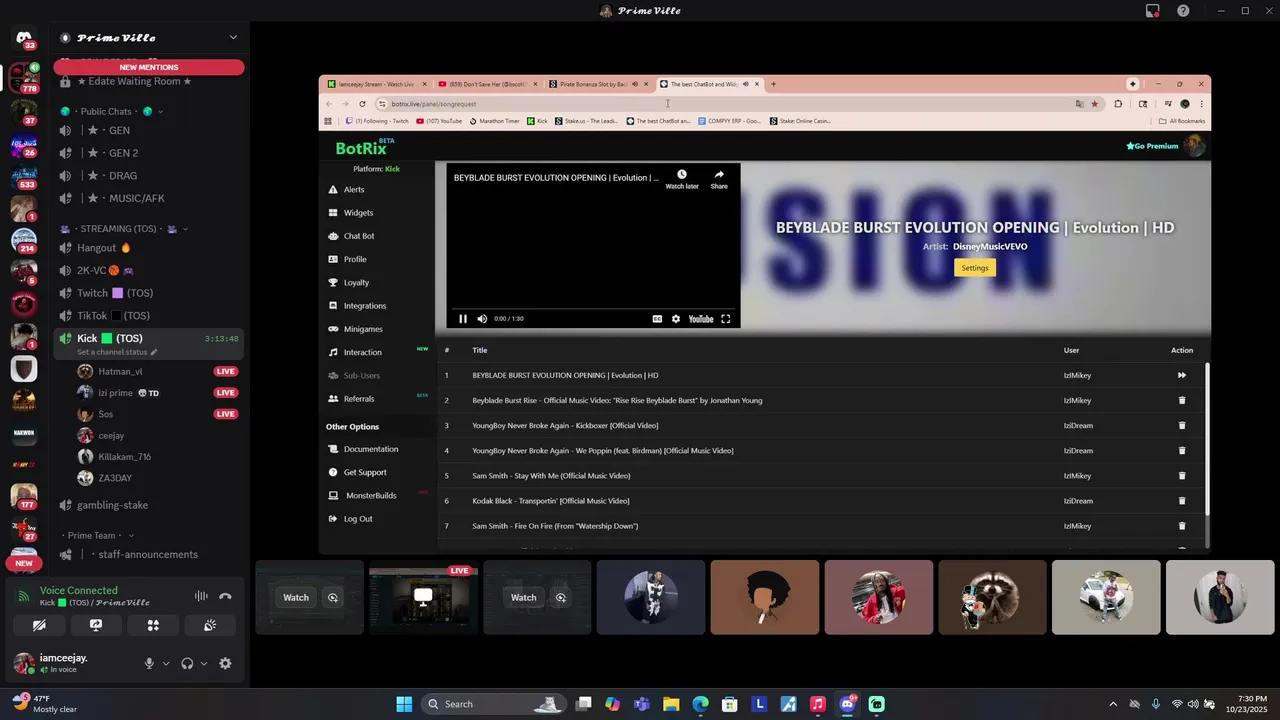Screen dimensions: 1280x720
Task: Open Discord direct messages home icon
Action: [24, 38]
